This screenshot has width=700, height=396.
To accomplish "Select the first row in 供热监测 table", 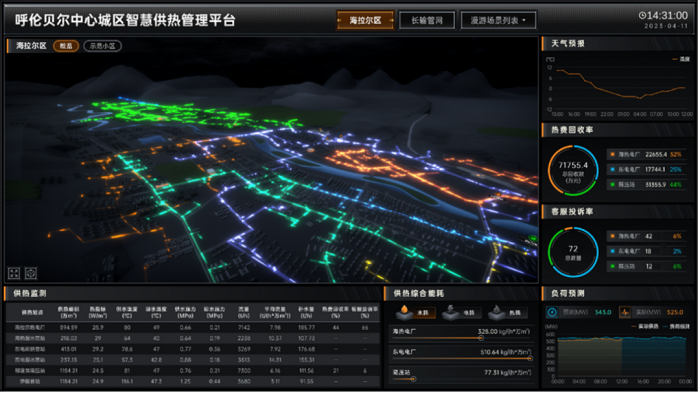I will (192, 328).
